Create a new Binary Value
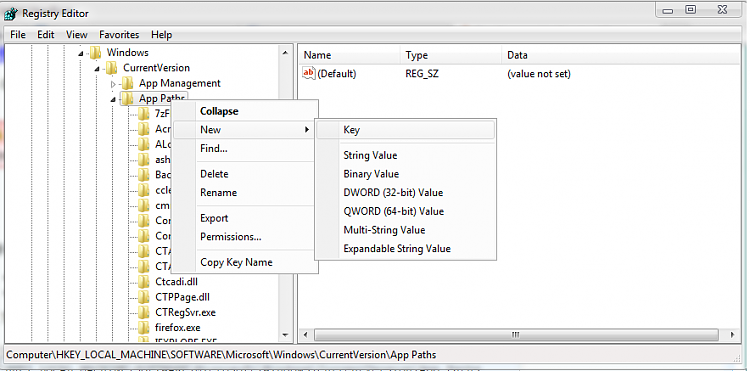Viewport: 750px width, 371px height. [x=406, y=174]
